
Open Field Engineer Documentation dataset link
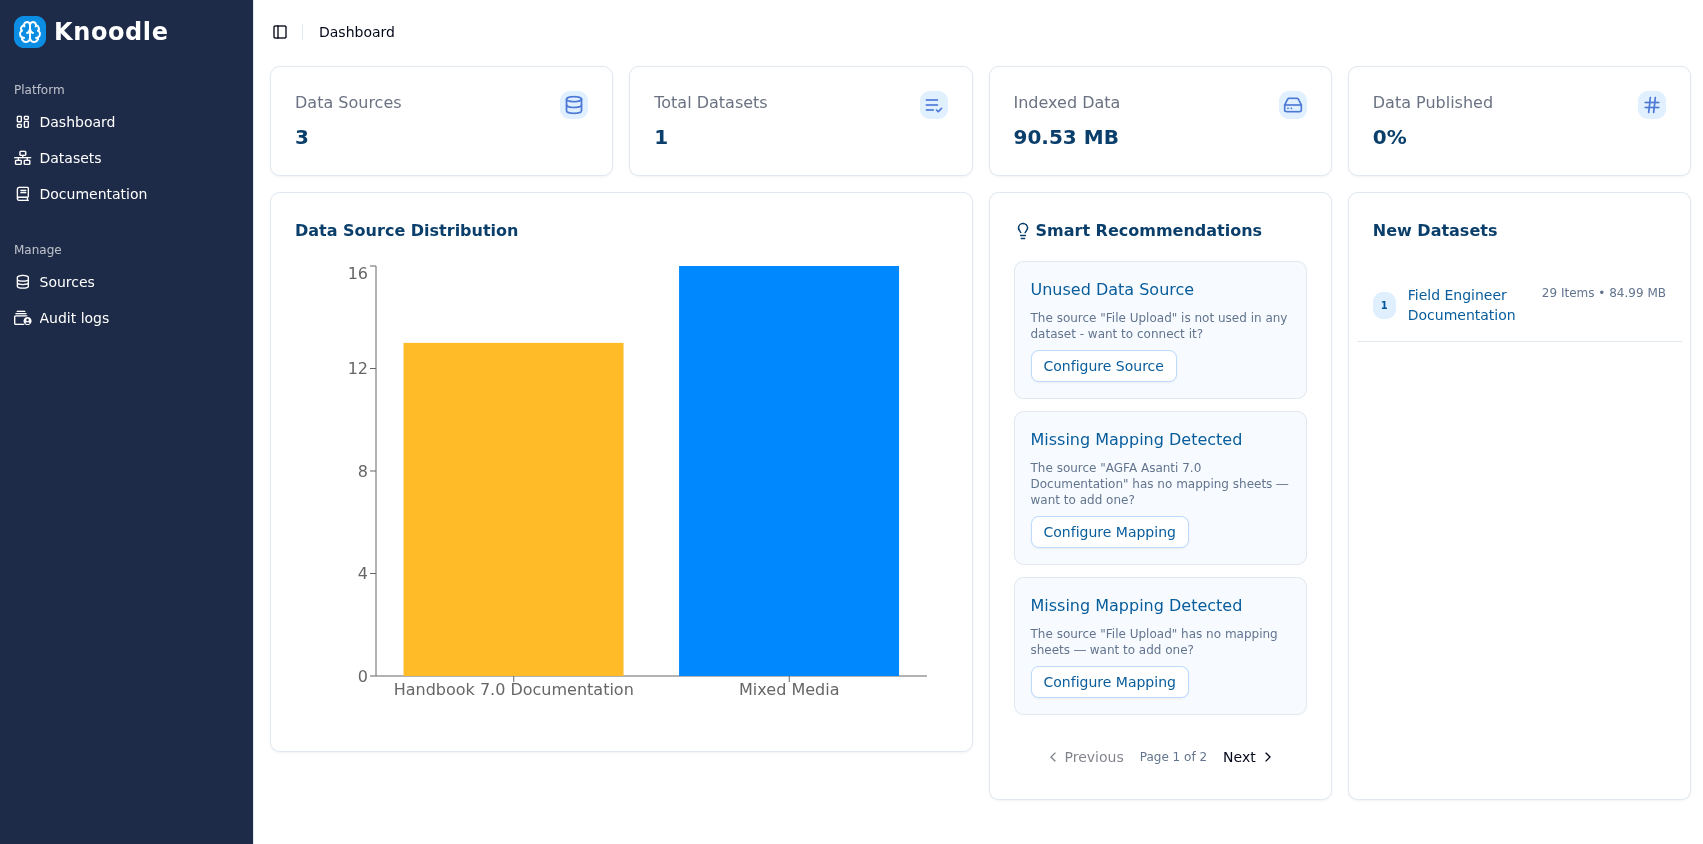click(1460, 305)
